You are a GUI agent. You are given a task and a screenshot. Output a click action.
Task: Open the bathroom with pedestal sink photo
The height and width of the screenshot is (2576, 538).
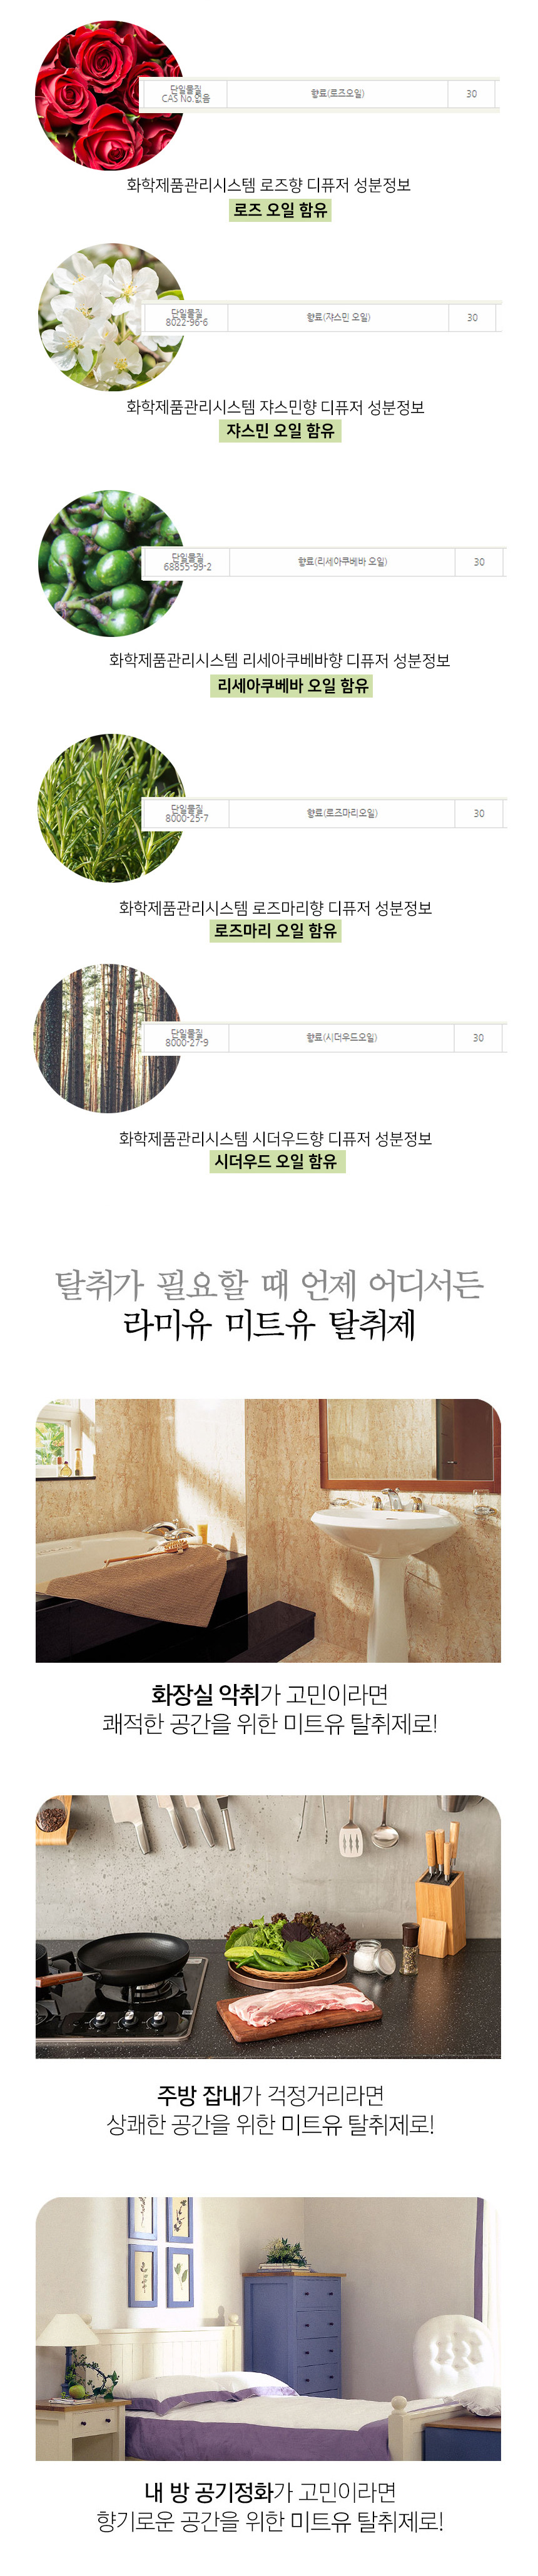tap(268, 1530)
